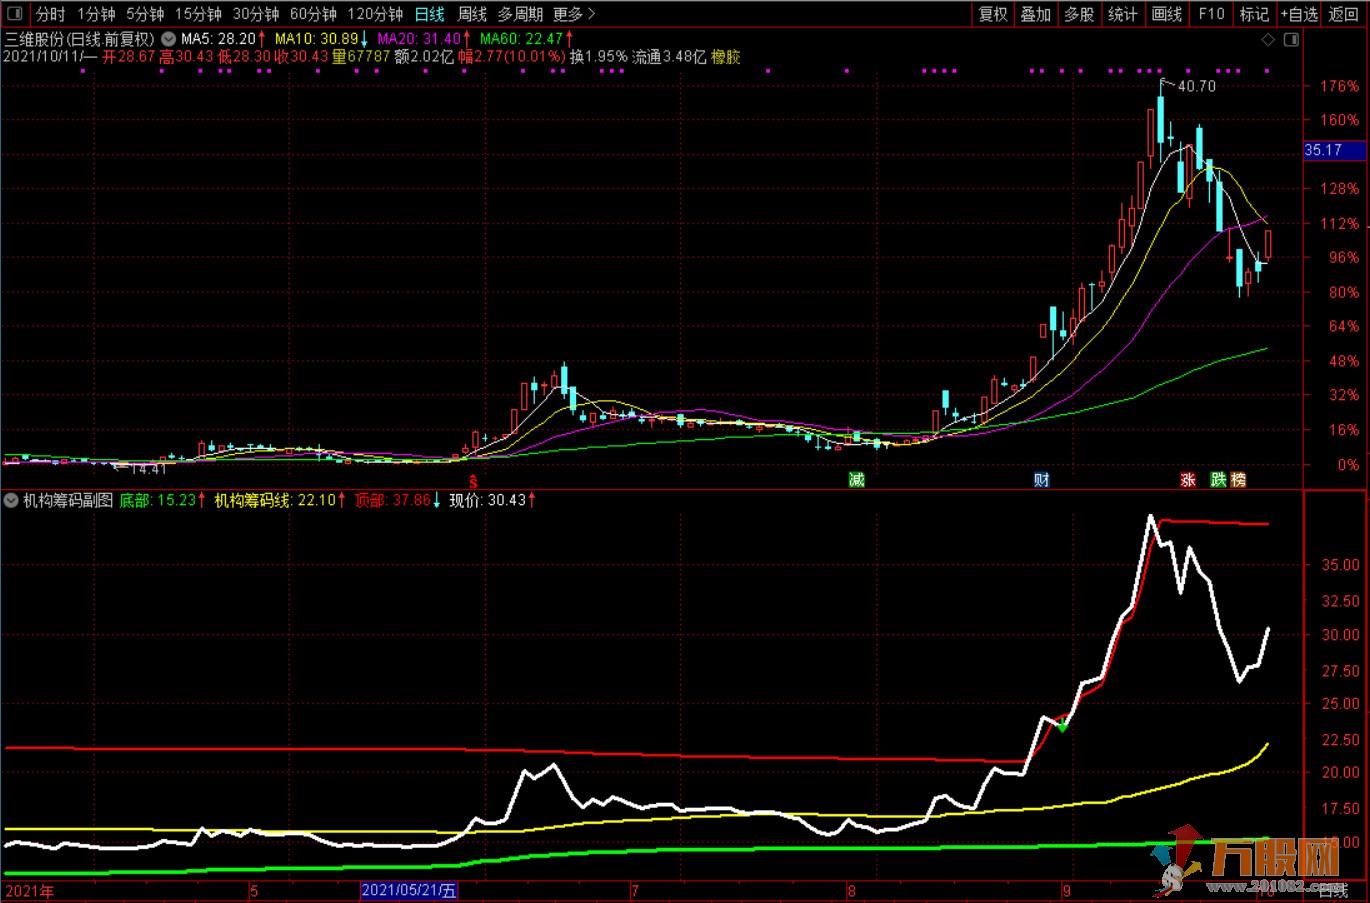
Task: Click the green 跌 event marker
Action: click(1218, 480)
